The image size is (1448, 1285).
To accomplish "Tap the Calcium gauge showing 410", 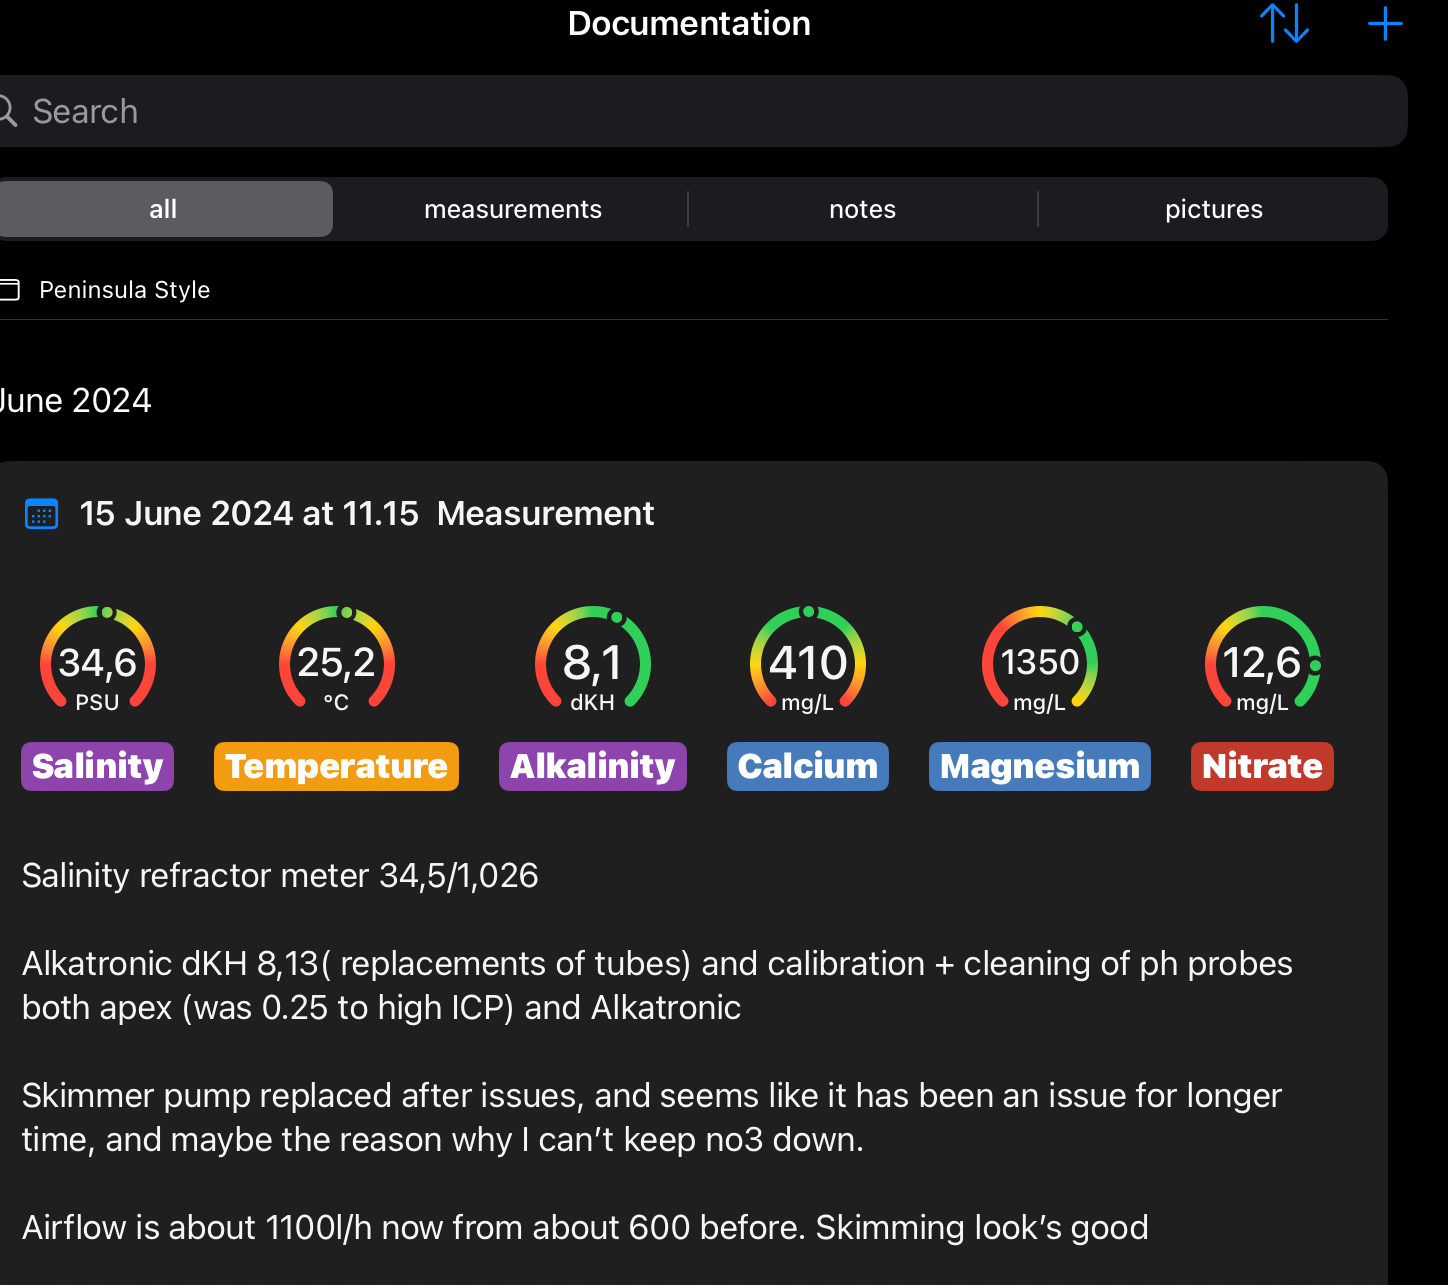I will pos(808,661).
